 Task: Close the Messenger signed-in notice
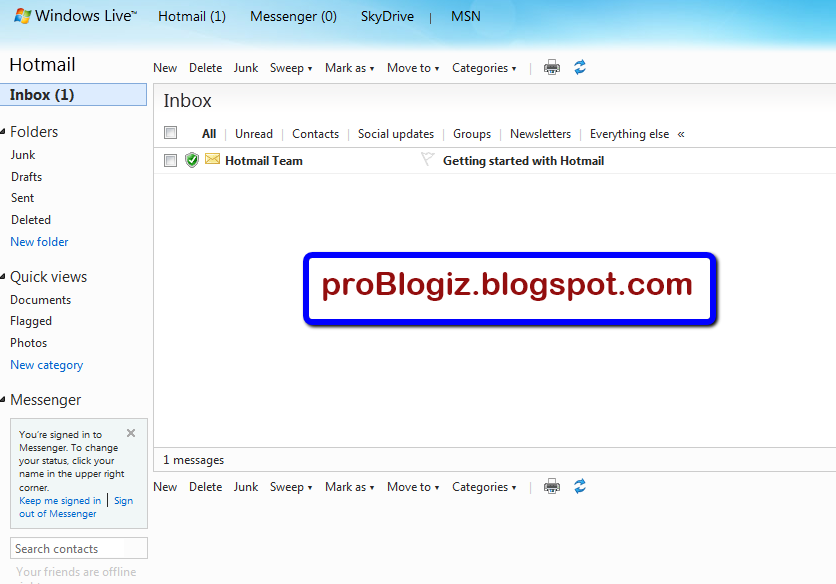click(131, 433)
